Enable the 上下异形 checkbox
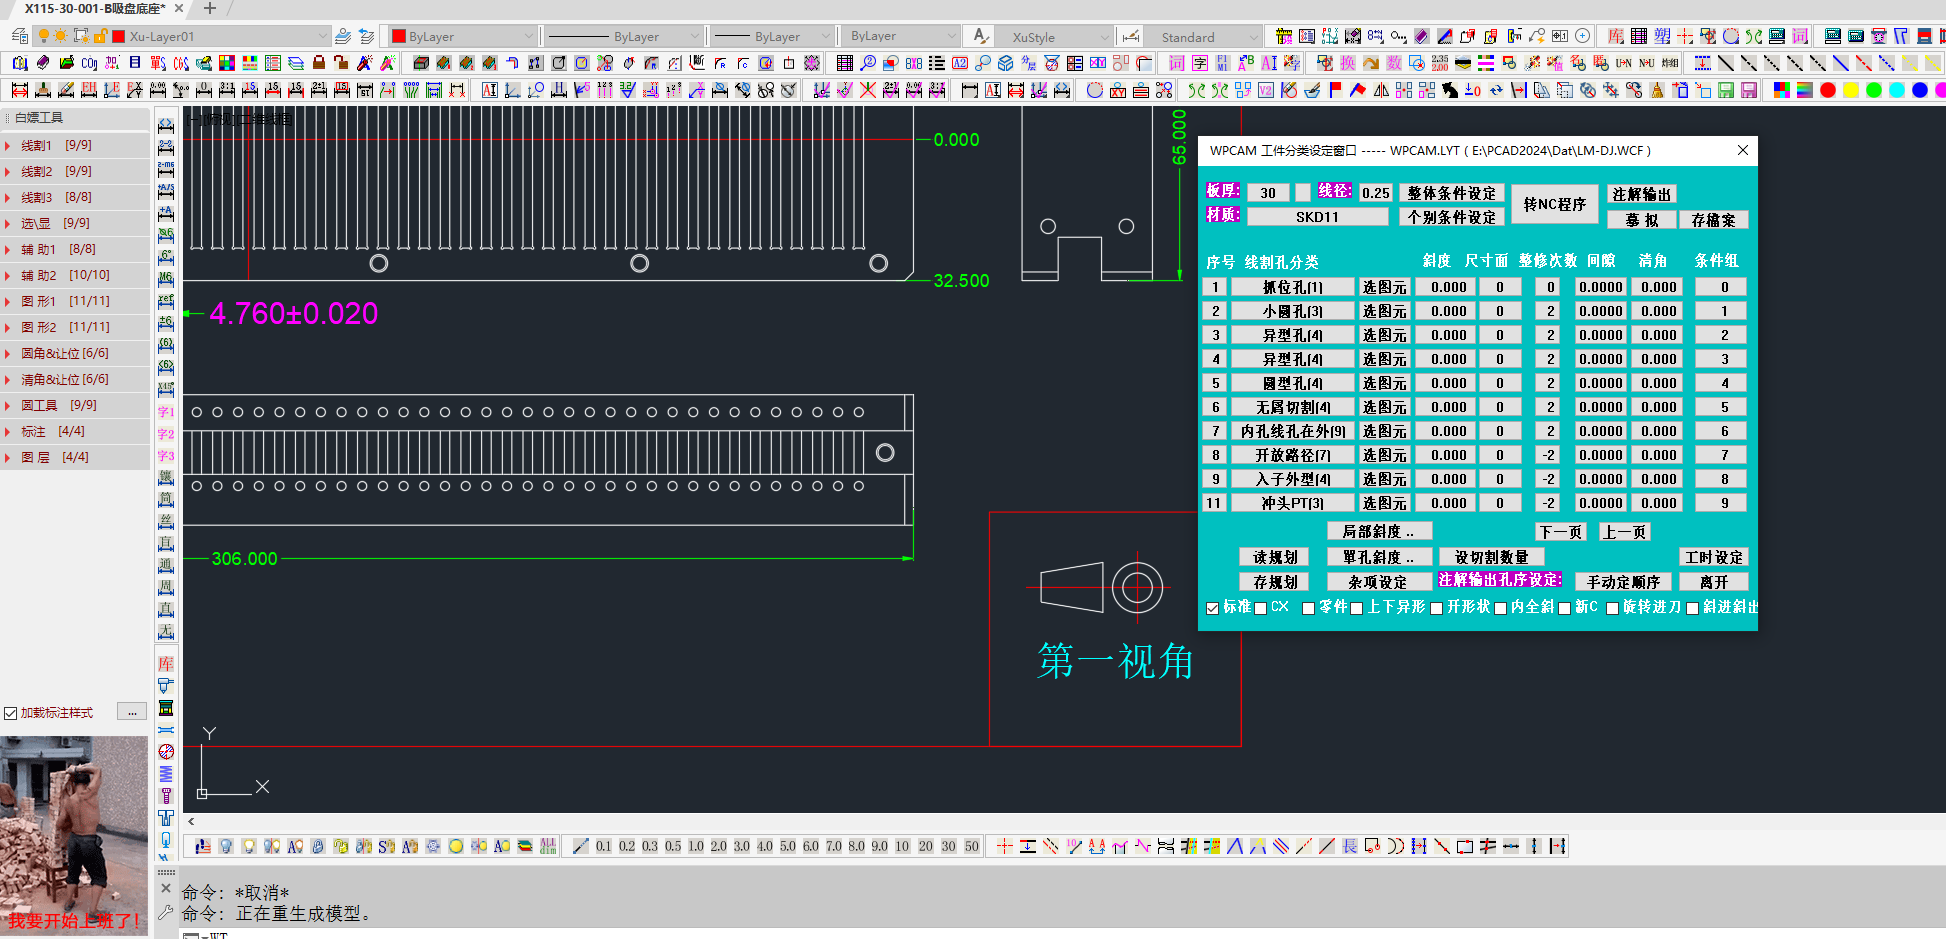Screen dimensions: 1946x939 1357,608
